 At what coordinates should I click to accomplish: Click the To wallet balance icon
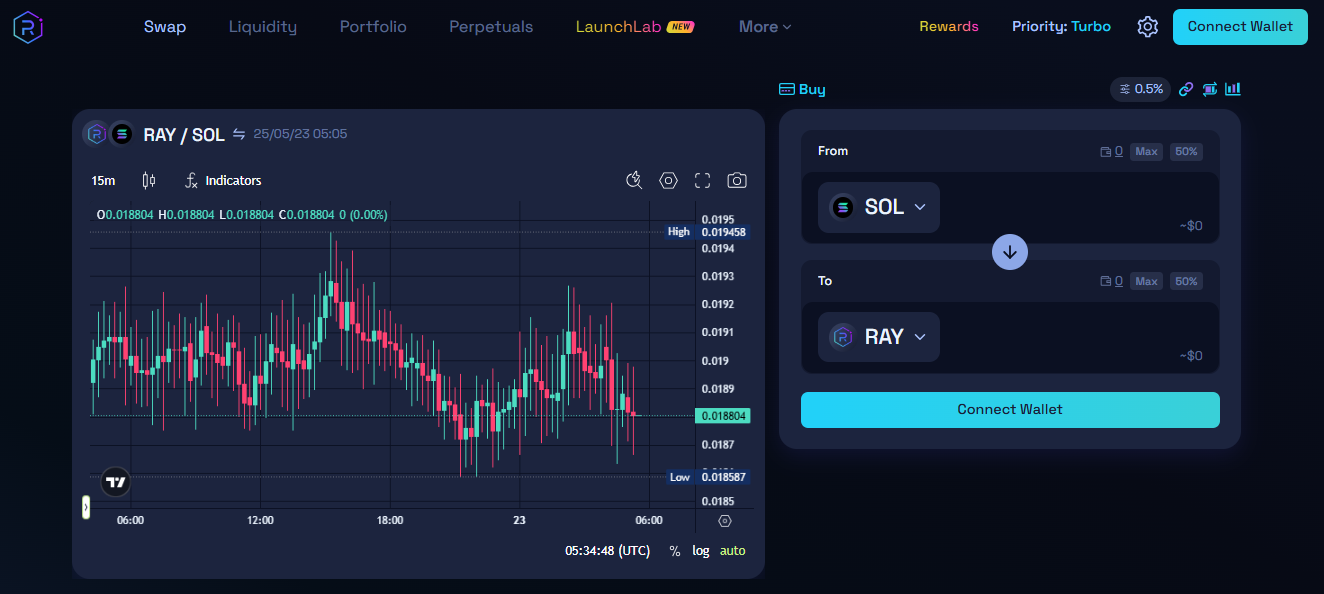coord(1105,282)
